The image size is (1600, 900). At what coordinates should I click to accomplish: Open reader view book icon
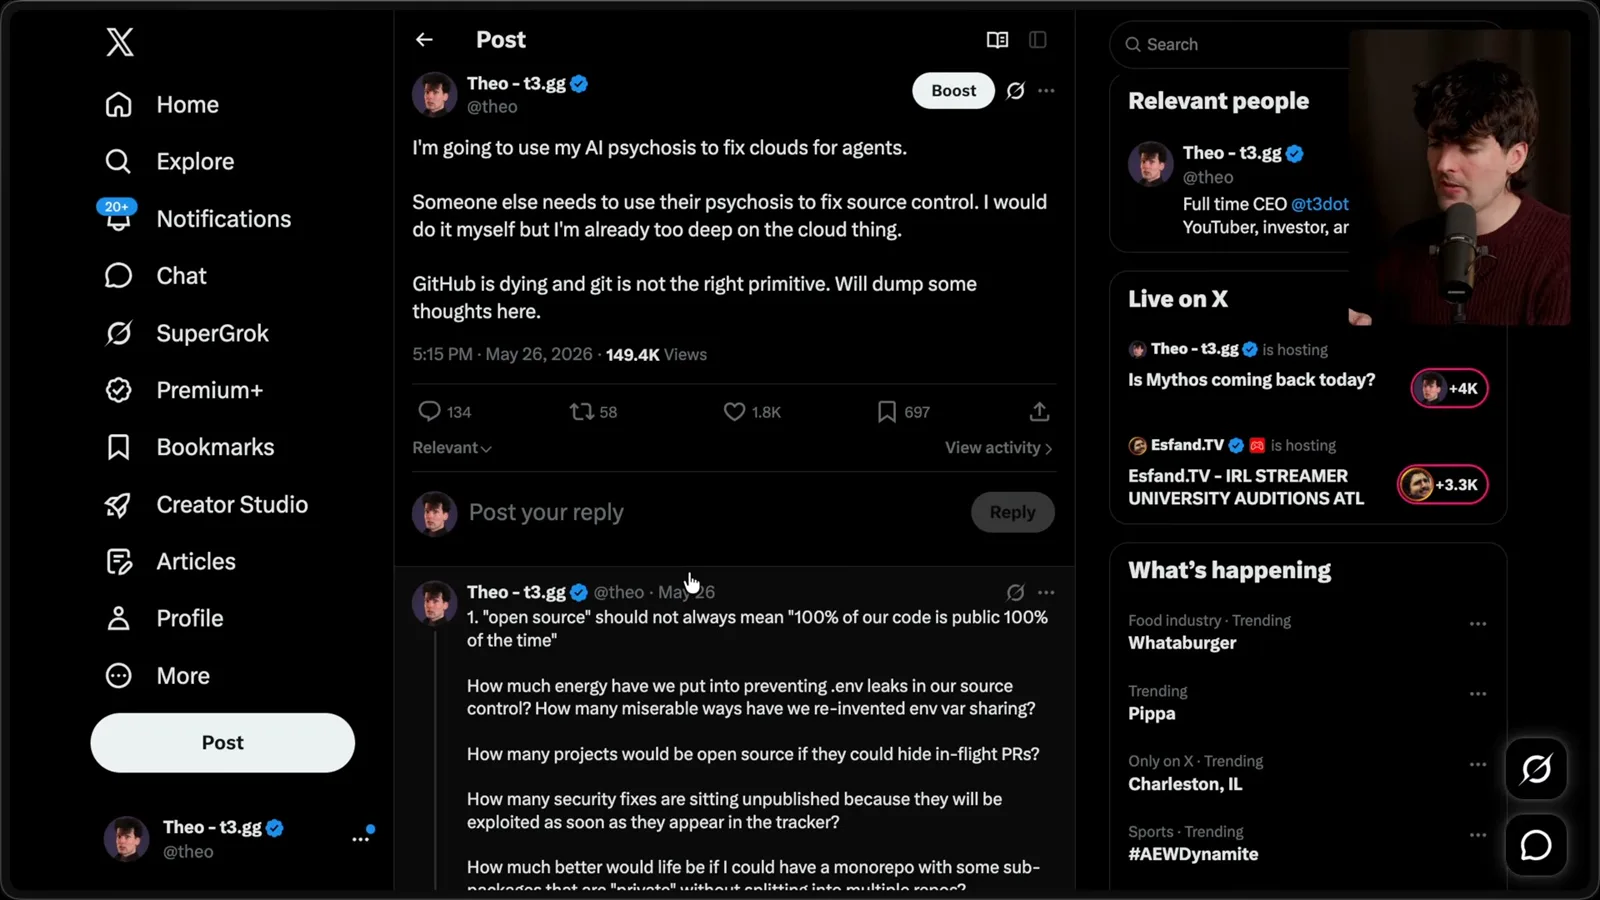click(997, 40)
